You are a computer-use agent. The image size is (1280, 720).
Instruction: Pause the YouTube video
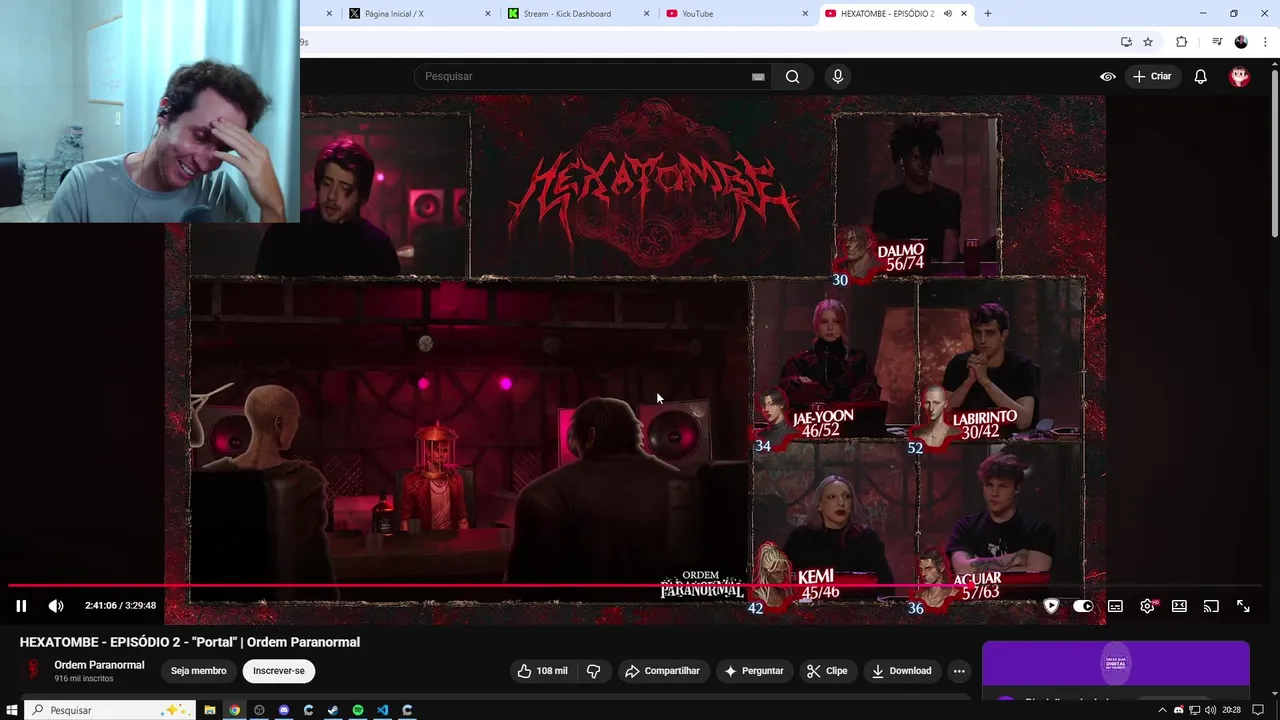(21, 606)
